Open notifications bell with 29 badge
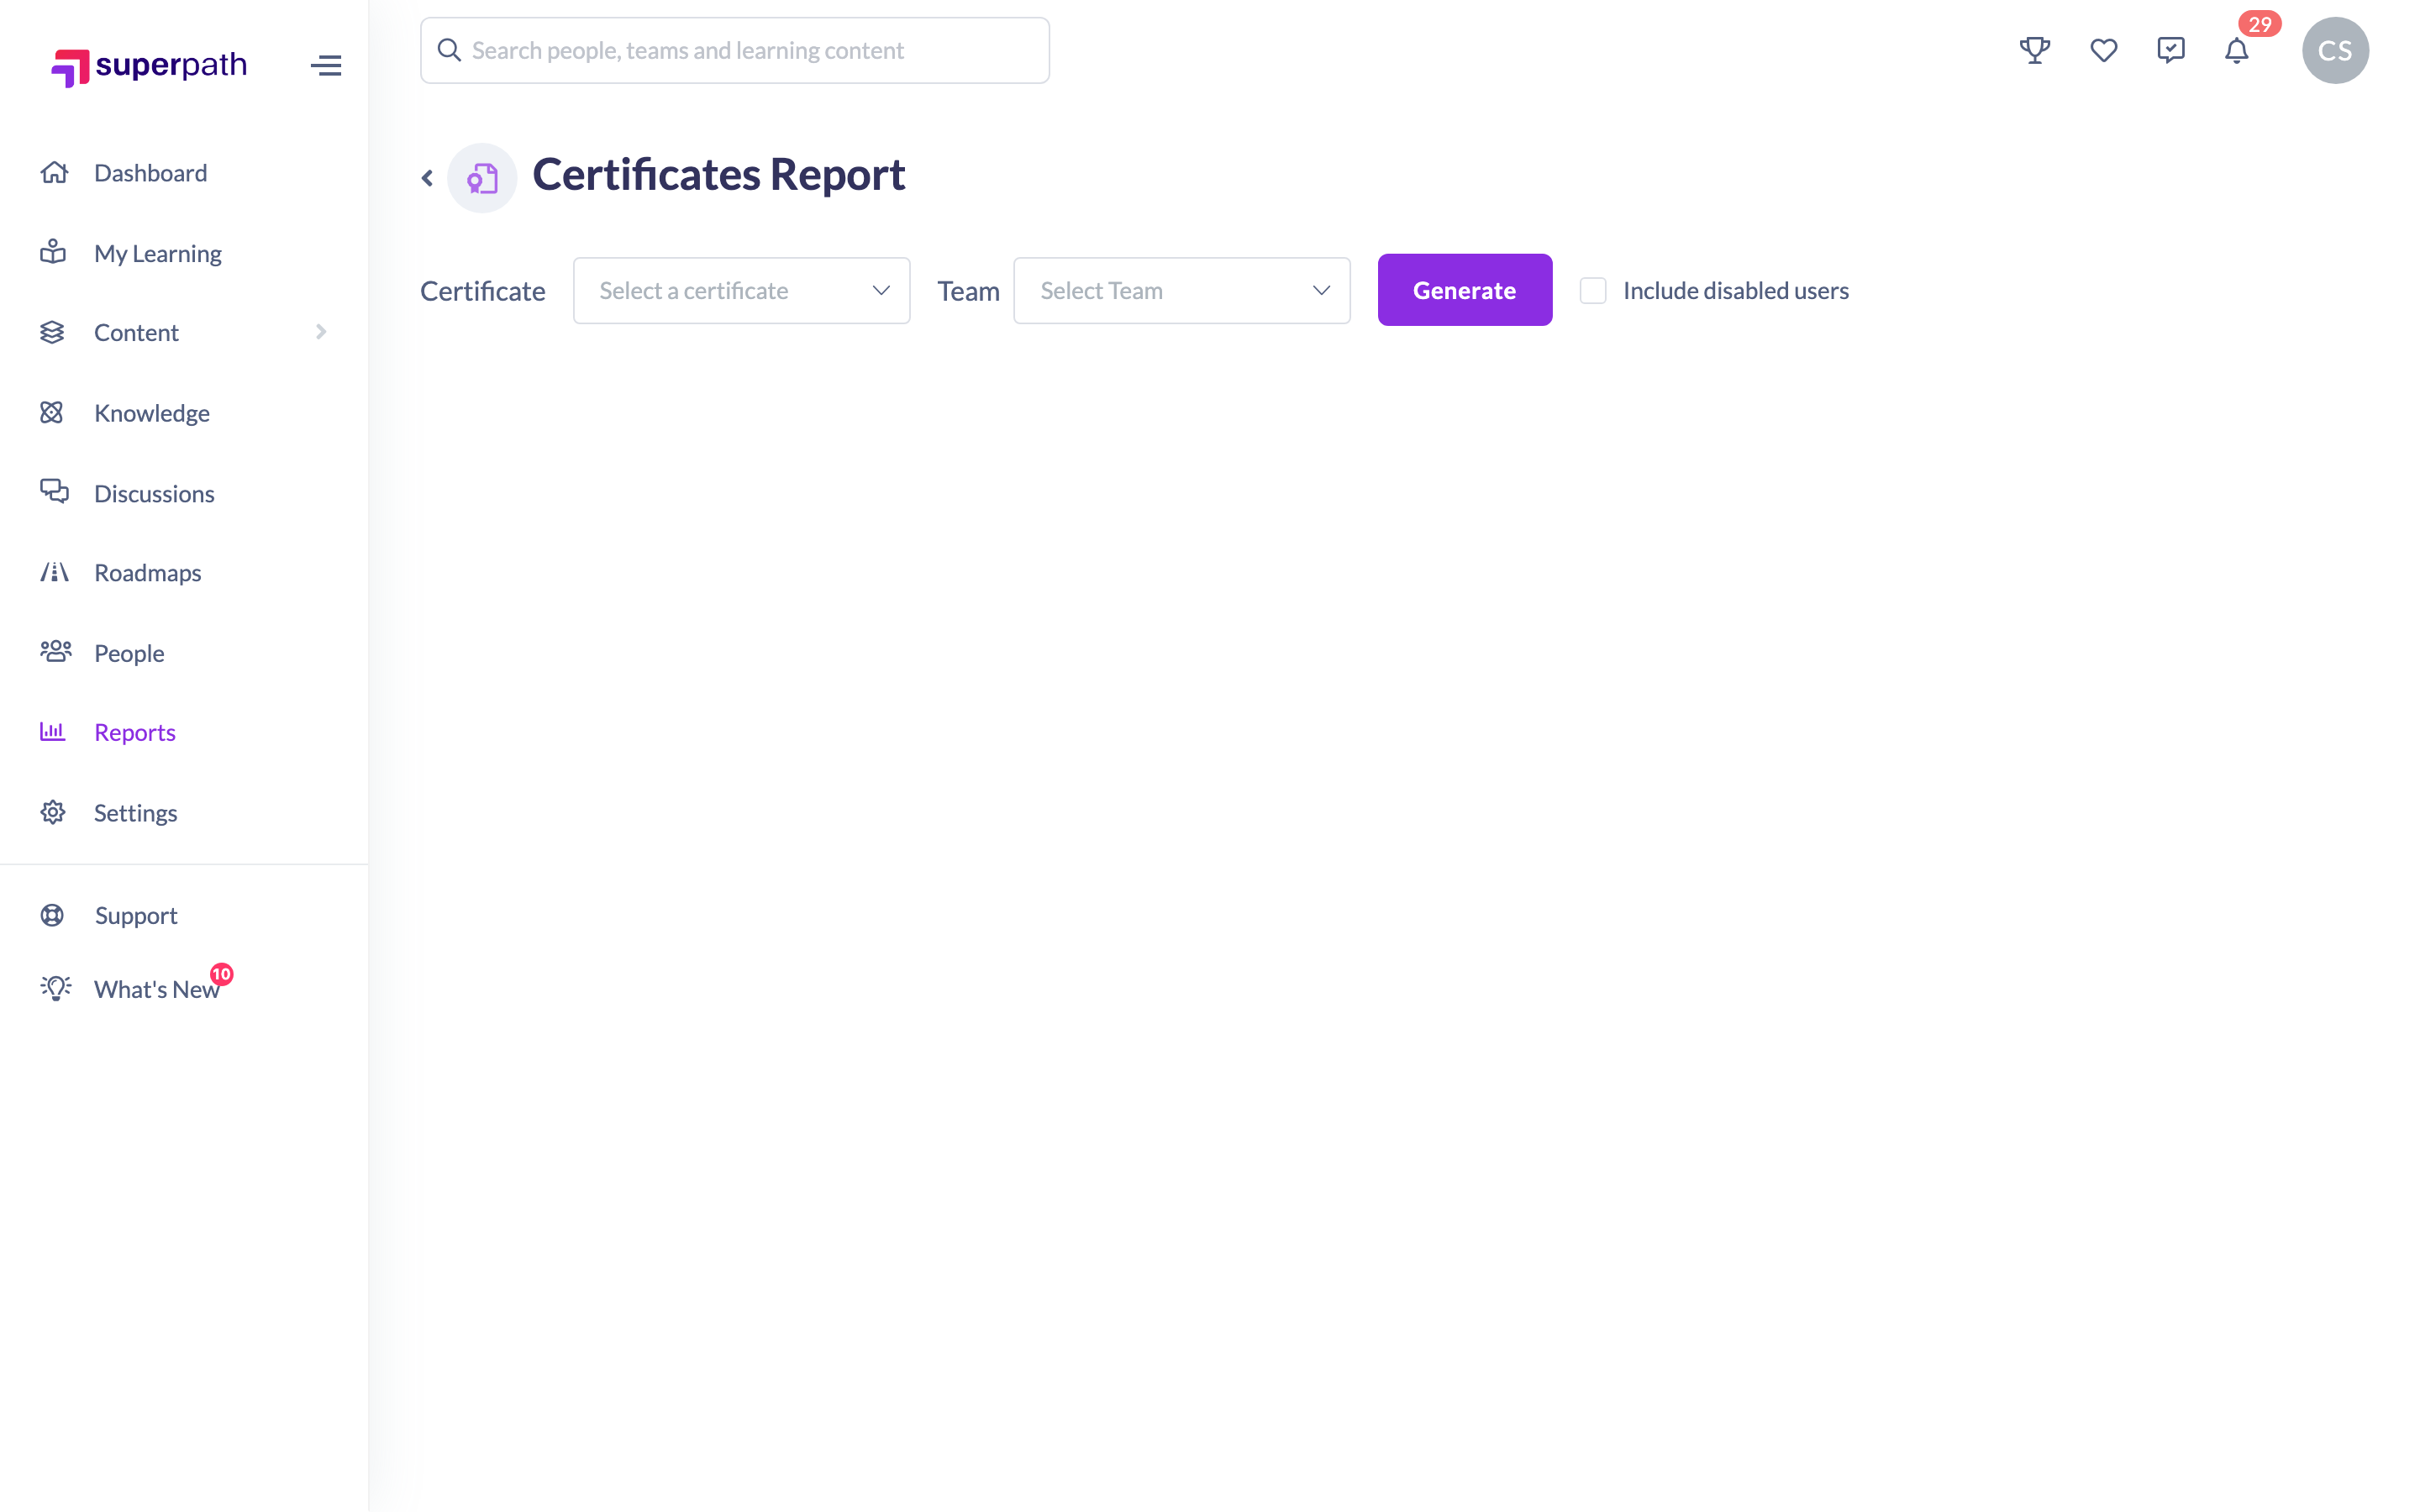The image size is (2420, 1512). [2237, 50]
